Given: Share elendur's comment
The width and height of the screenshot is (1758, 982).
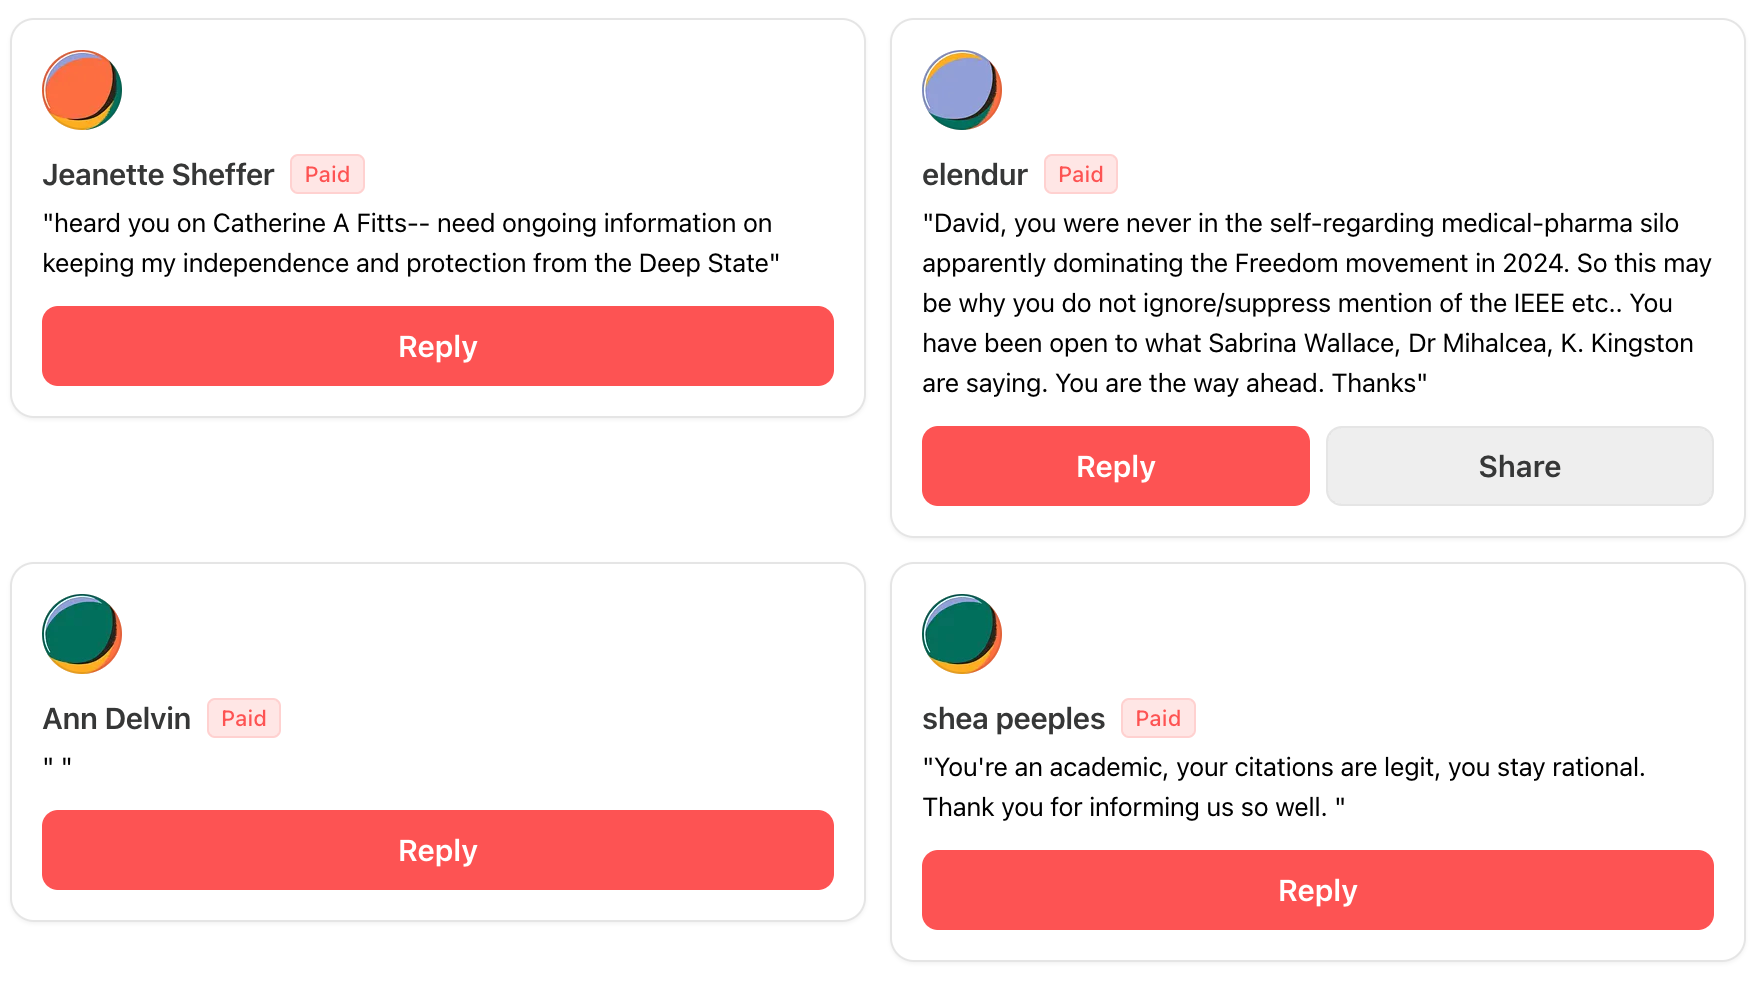Looking at the screenshot, I should (1519, 466).
